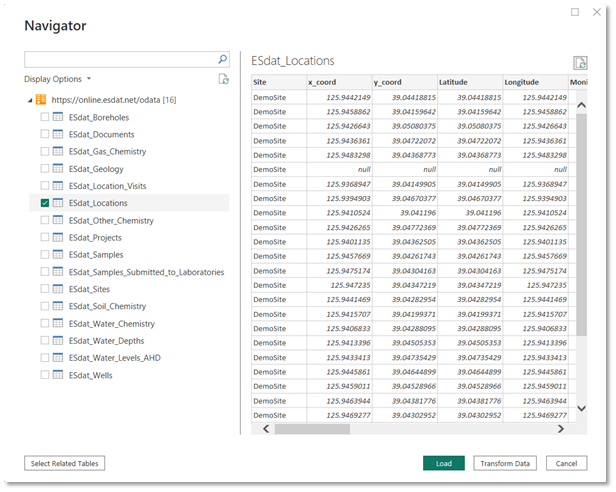Click the ESdat_Samples table icon

[x=58, y=254]
